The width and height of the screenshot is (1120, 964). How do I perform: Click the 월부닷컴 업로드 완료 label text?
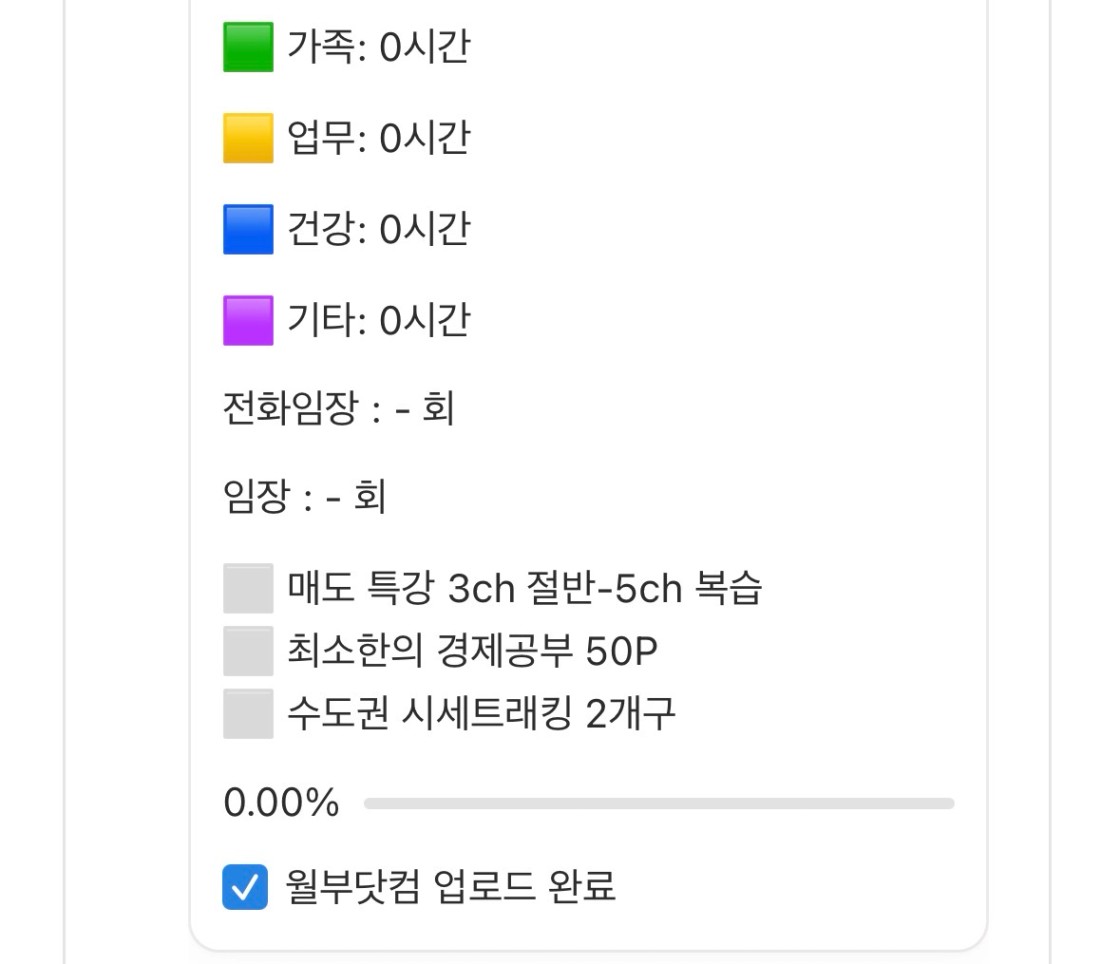[450, 886]
